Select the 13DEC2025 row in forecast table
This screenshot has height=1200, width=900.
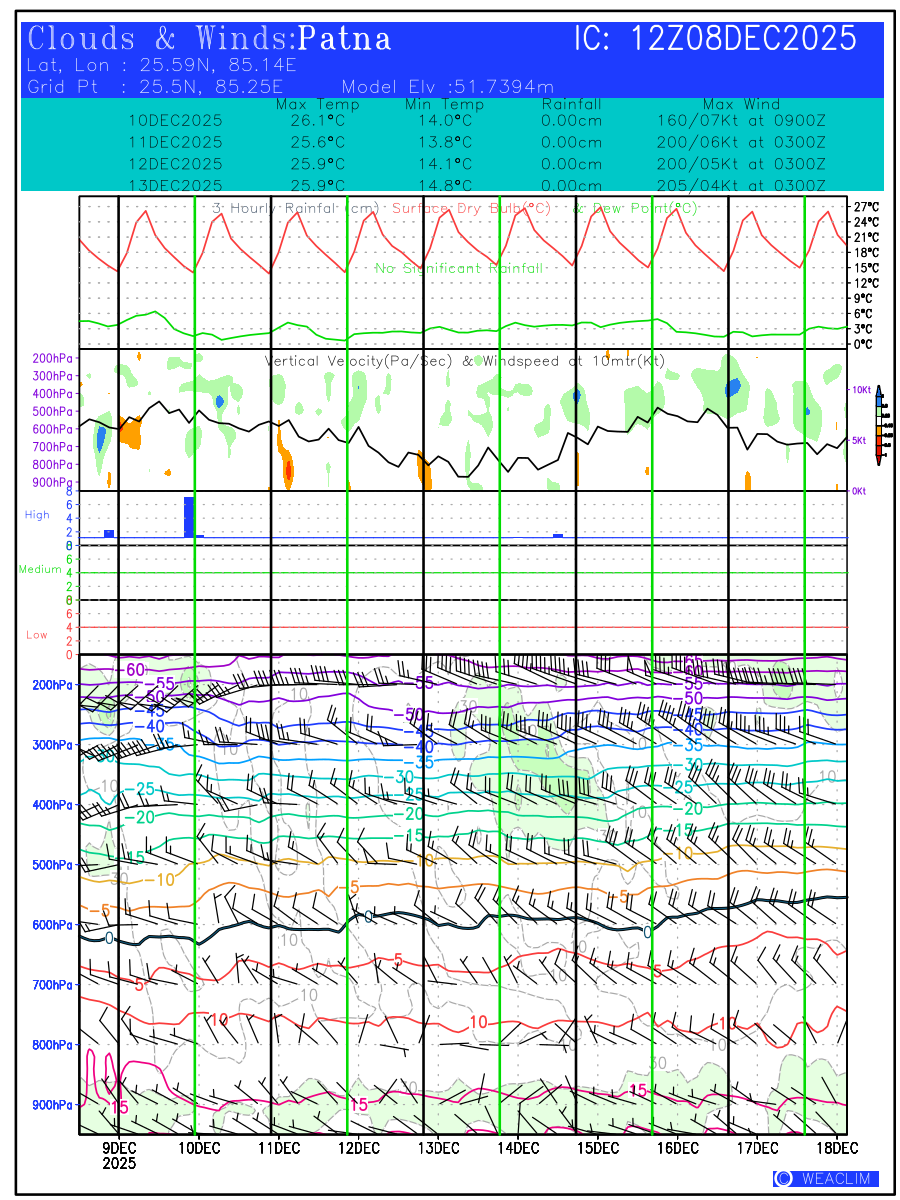pos(176,185)
